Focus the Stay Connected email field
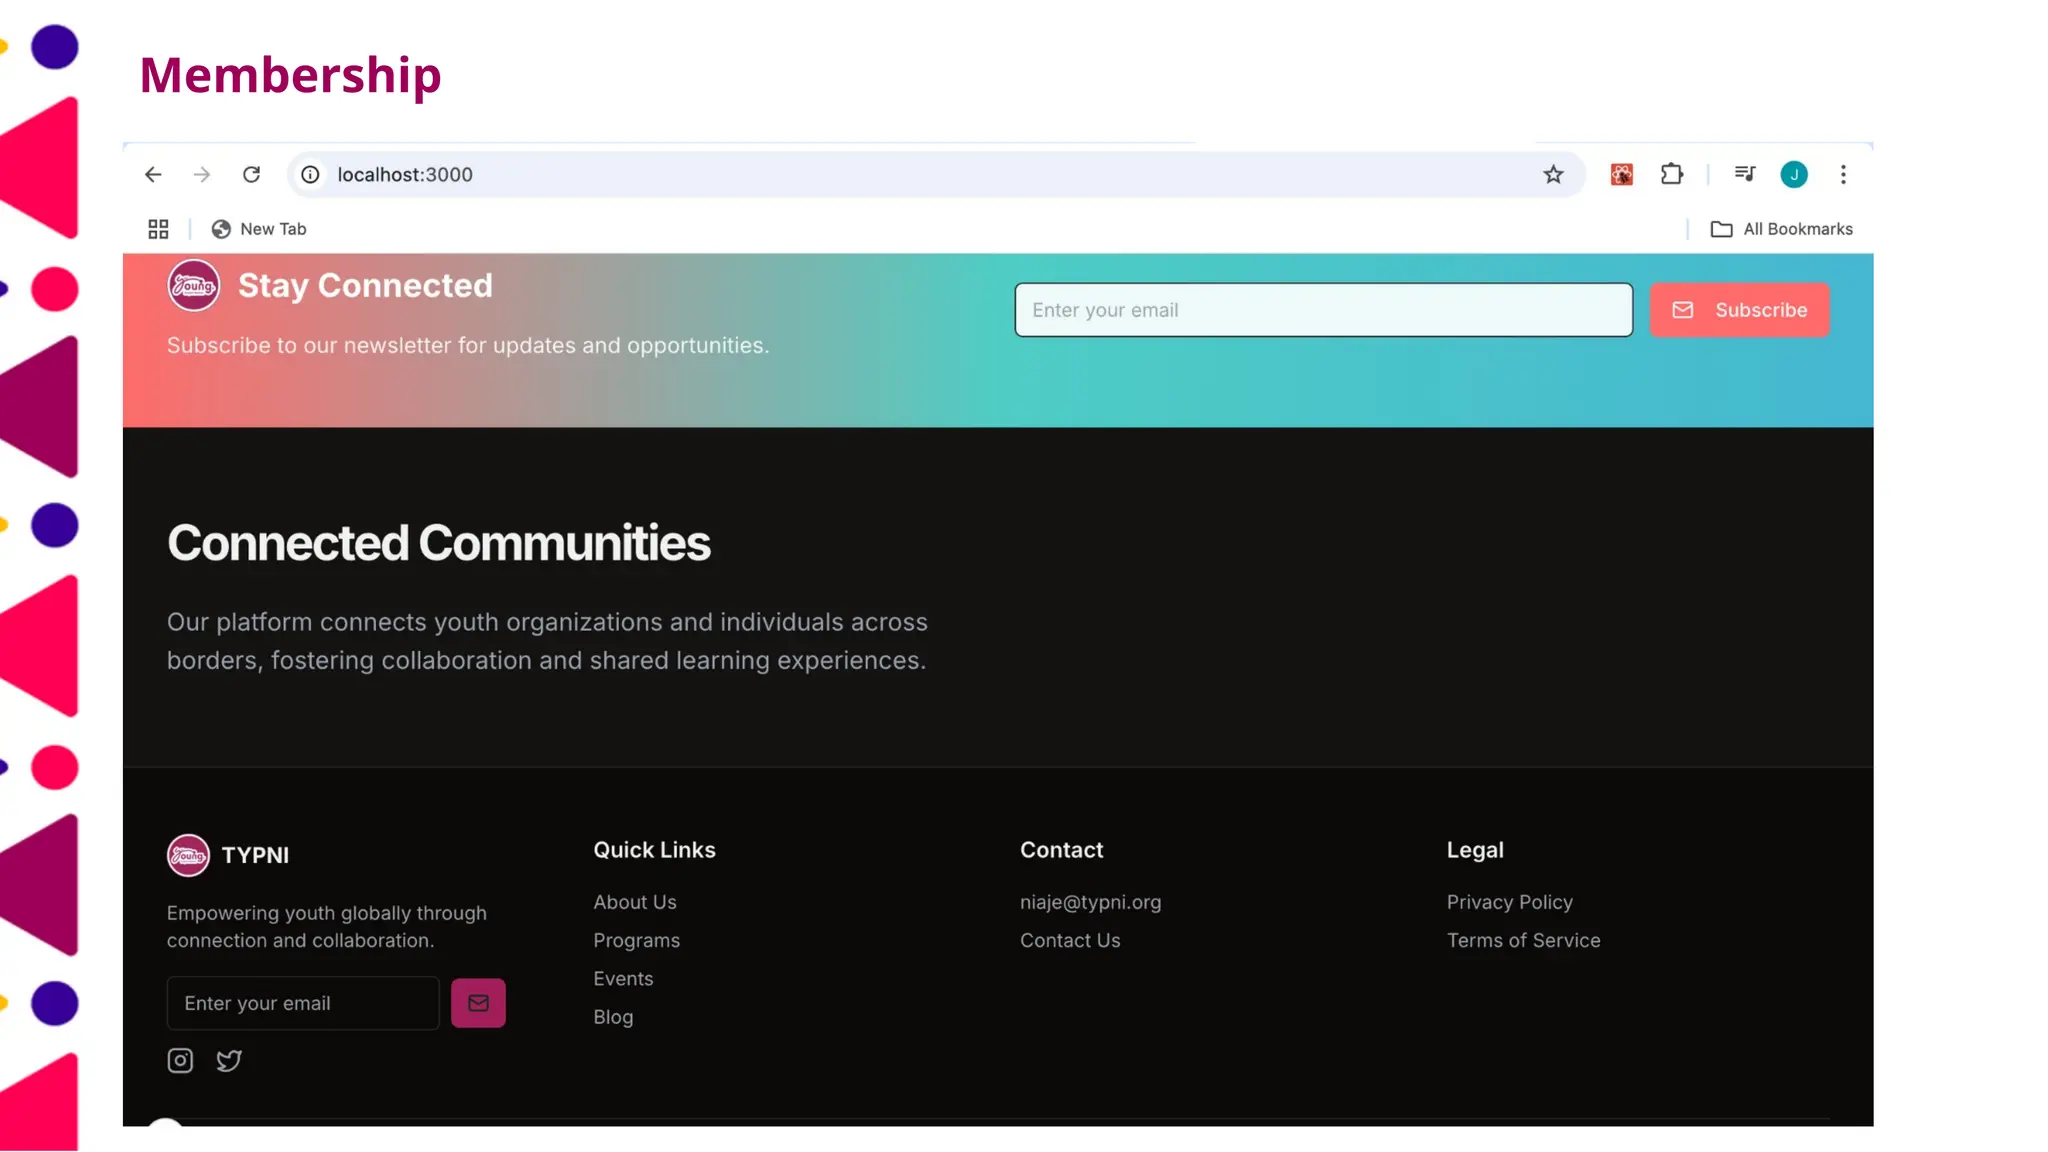The image size is (2048, 1152). point(1323,310)
